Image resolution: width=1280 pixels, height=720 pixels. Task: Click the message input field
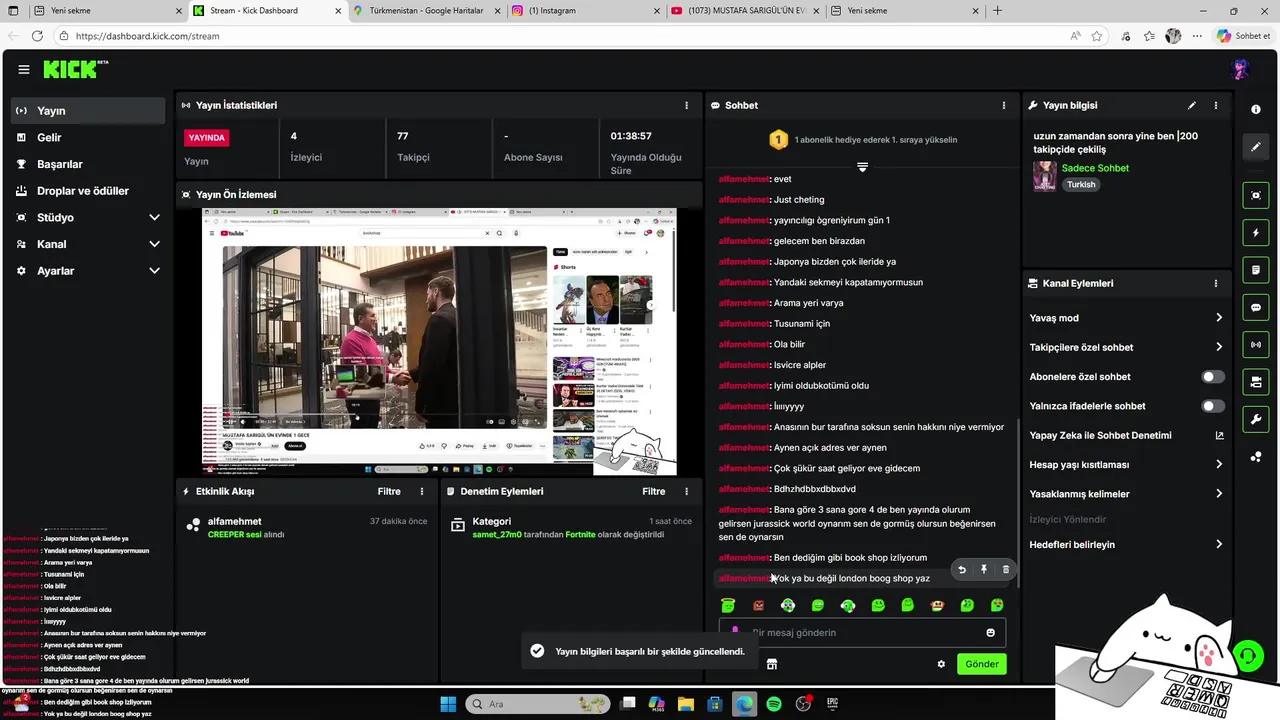(x=862, y=632)
